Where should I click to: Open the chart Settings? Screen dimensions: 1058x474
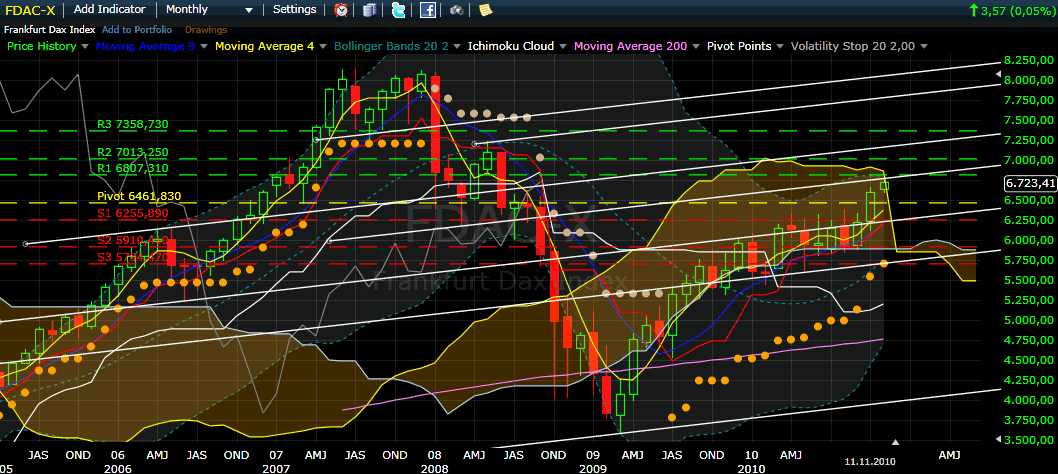point(294,9)
